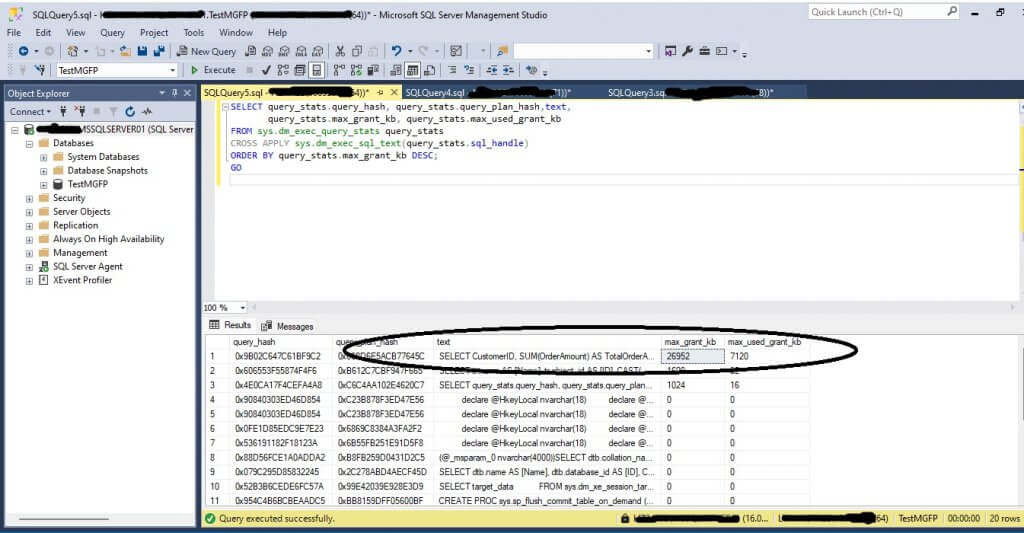
Task: Click the Undo icon in toolbar
Action: tap(397, 51)
